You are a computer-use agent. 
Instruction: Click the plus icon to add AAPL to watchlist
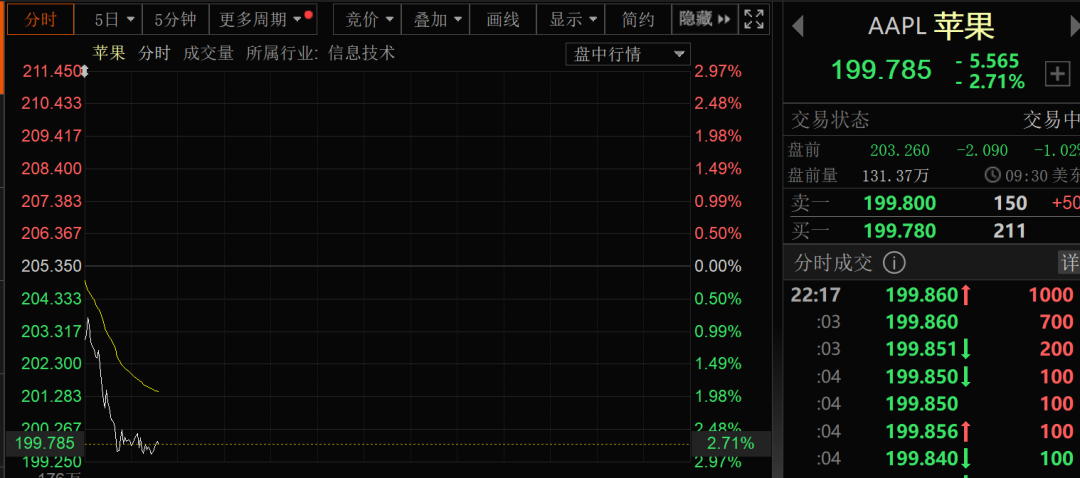pos(1057,74)
